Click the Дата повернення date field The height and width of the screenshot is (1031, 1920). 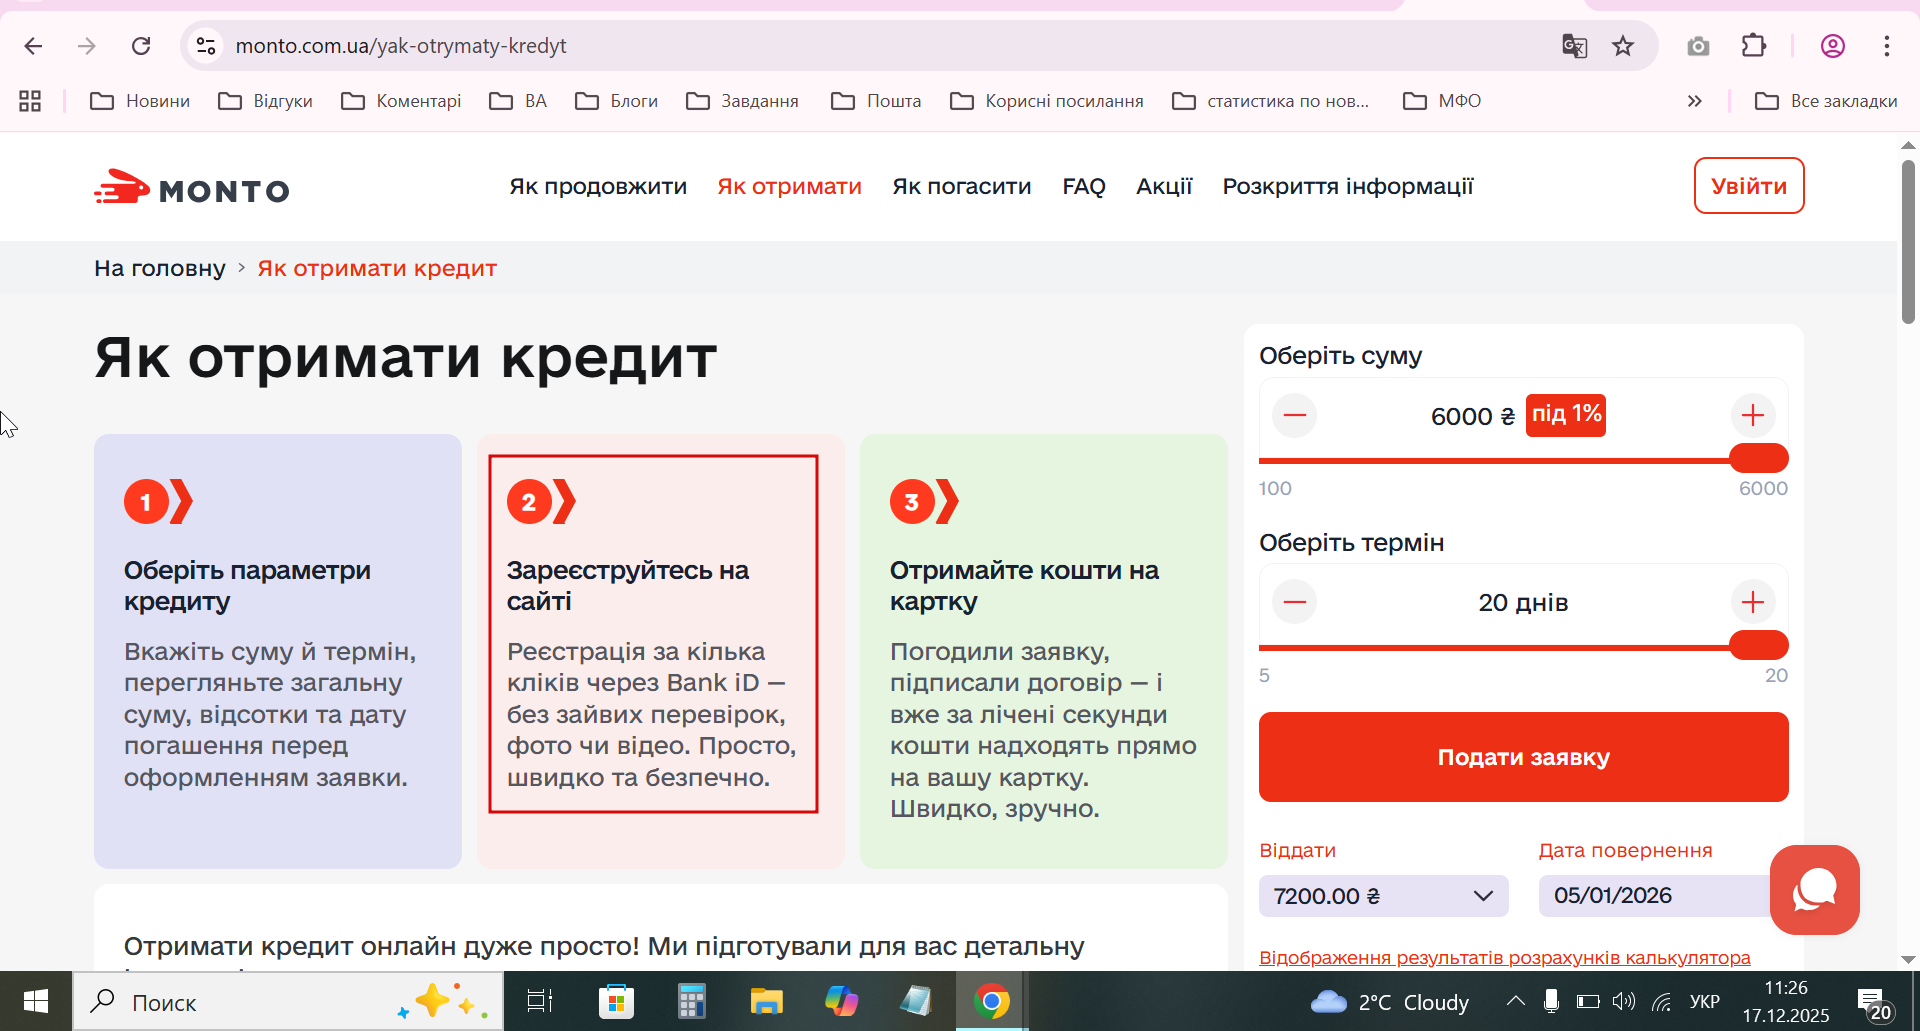pyautogui.click(x=1663, y=896)
